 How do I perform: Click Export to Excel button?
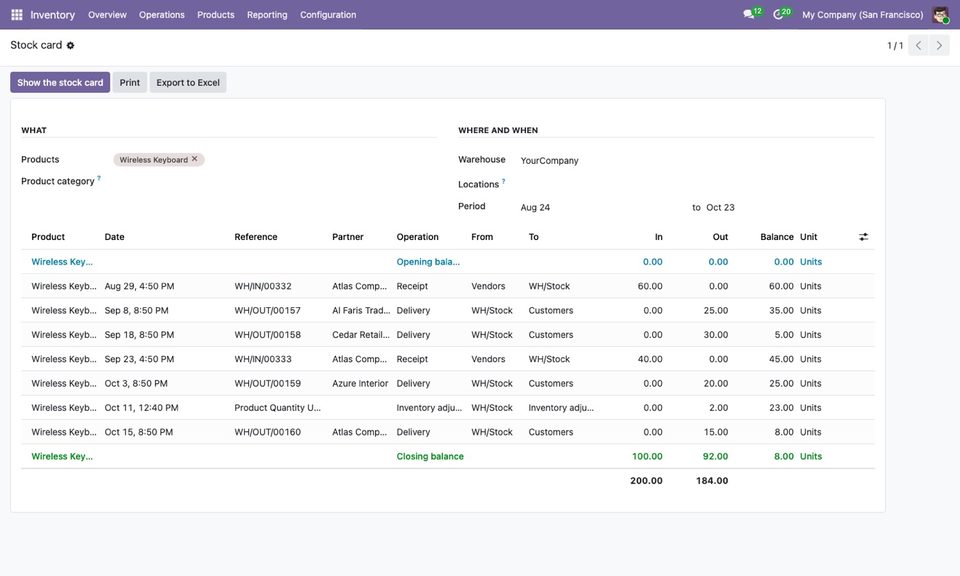(188, 83)
